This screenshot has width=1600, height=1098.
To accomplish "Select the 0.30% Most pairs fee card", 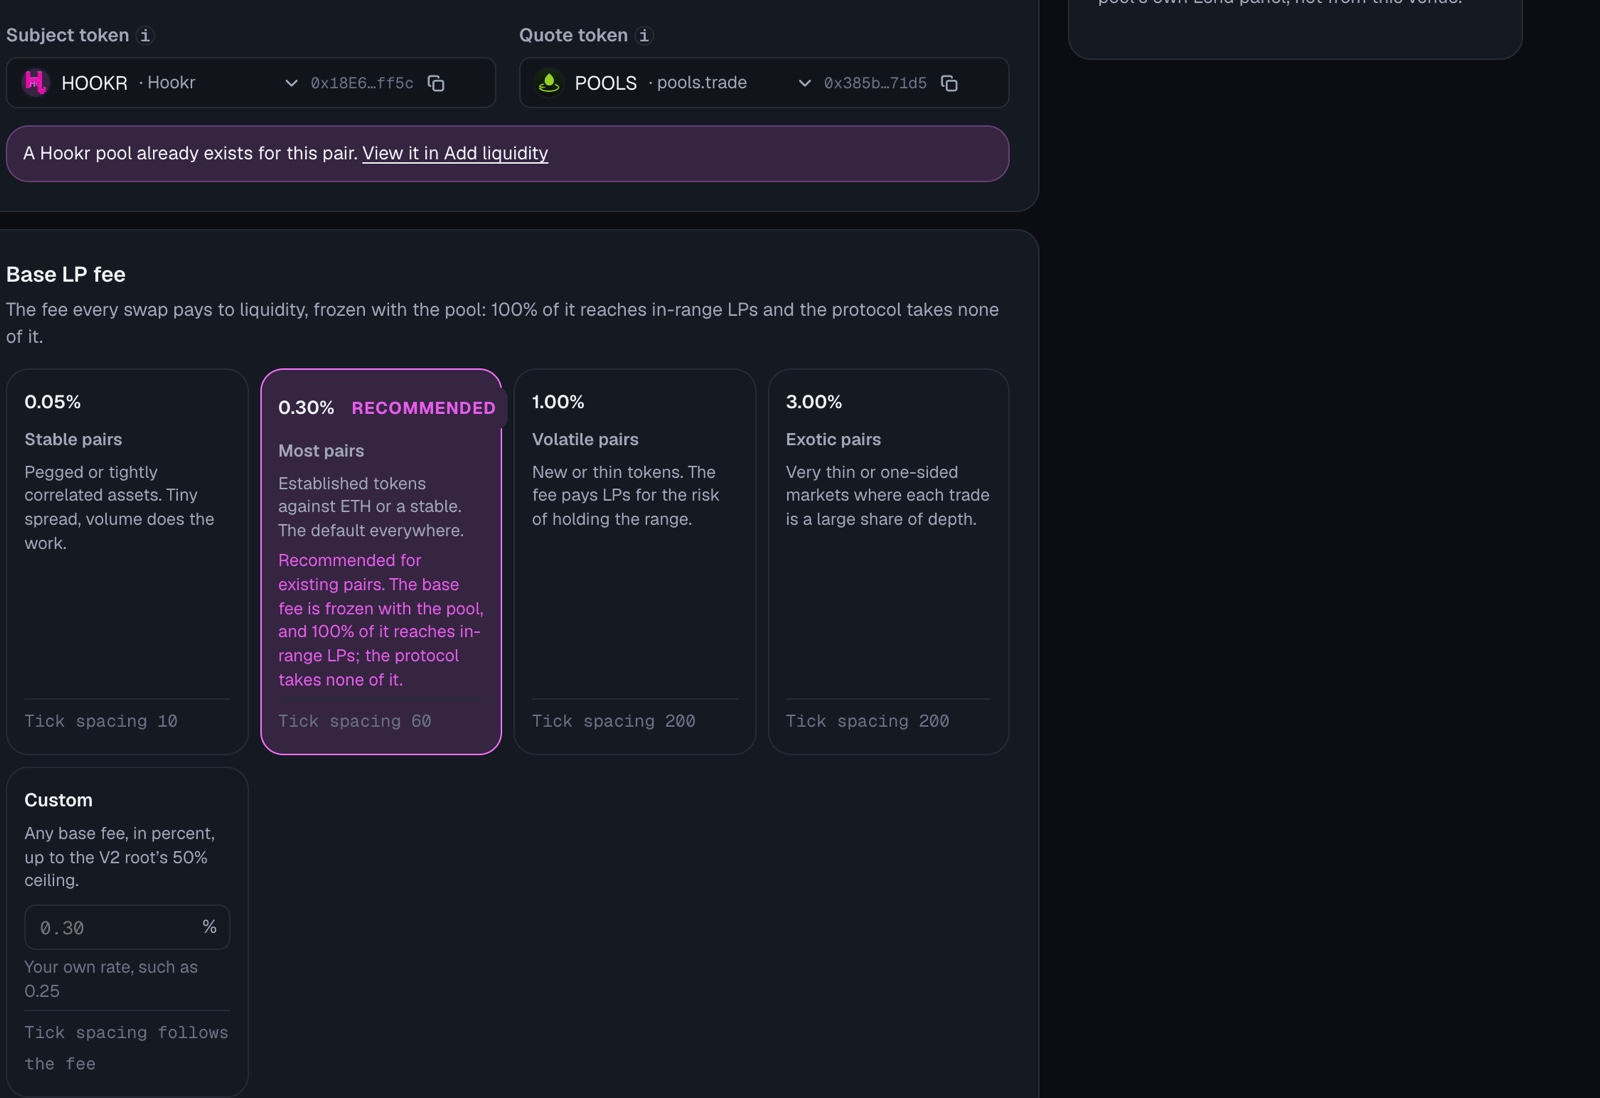I will click(381, 561).
